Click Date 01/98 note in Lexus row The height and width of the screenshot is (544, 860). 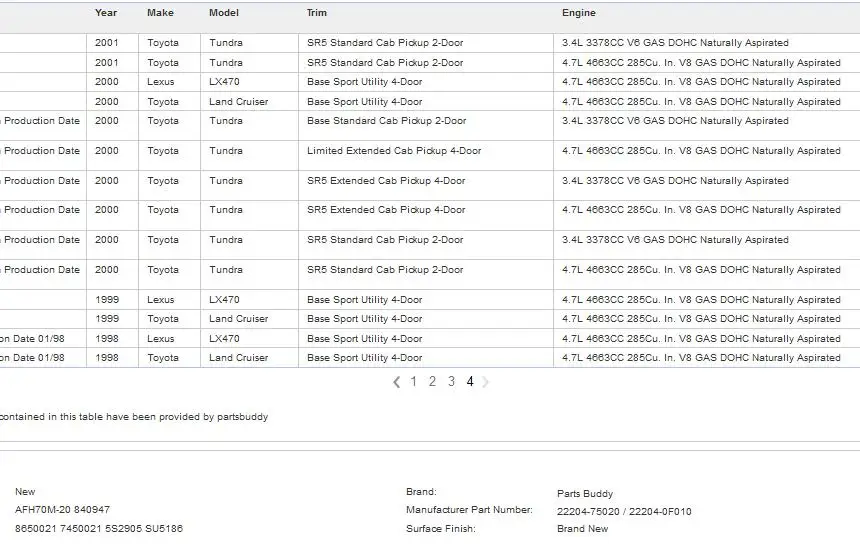coord(32,339)
